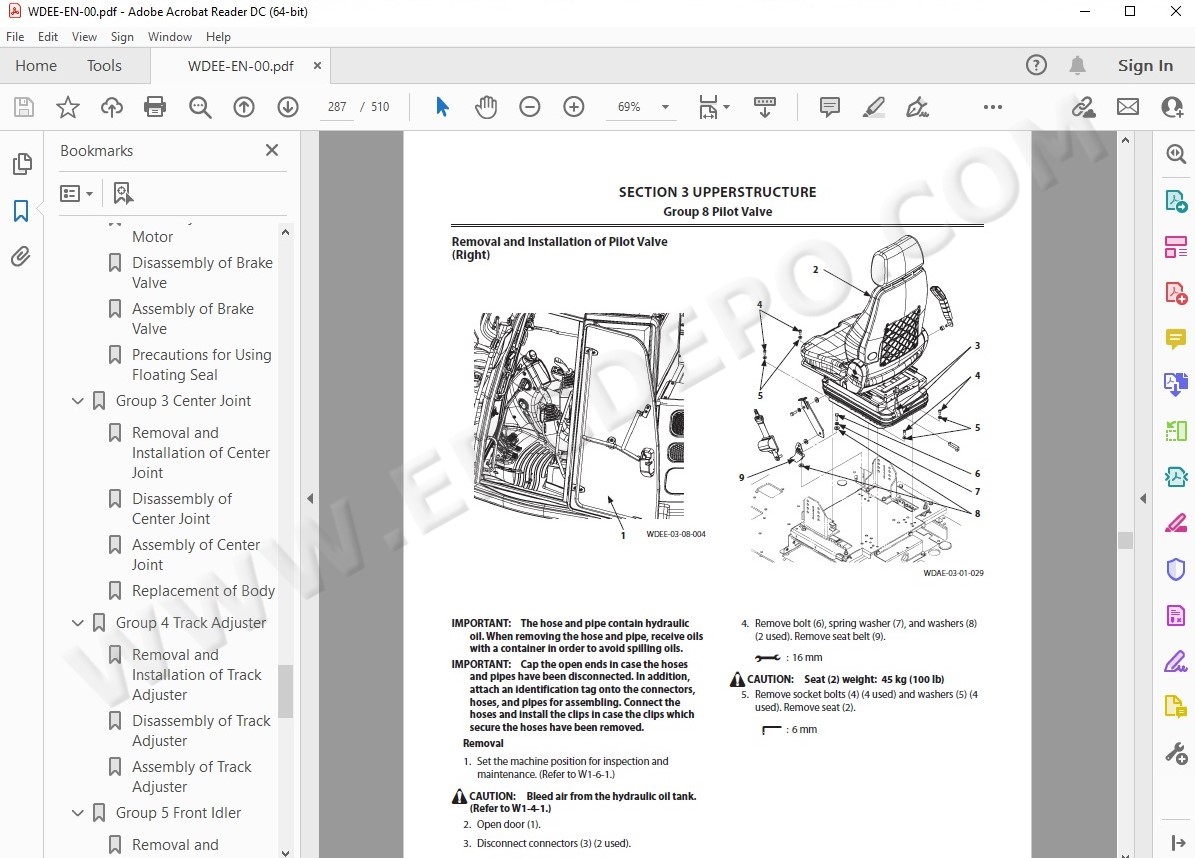Zoom in with the plus circle button
The image size is (1195, 858).
pos(574,107)
